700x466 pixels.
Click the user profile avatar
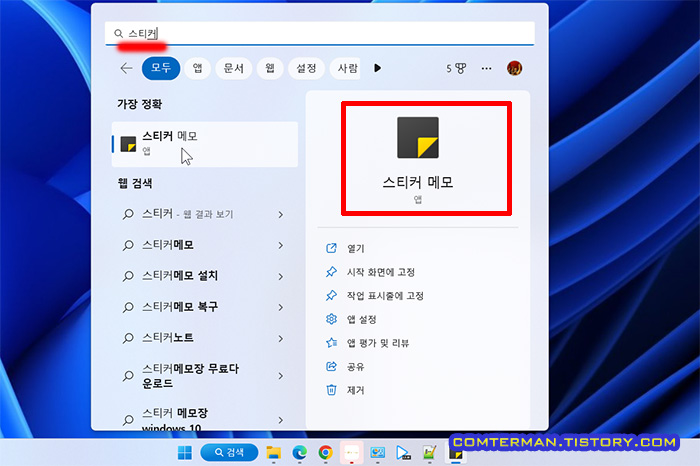[514, 68]
